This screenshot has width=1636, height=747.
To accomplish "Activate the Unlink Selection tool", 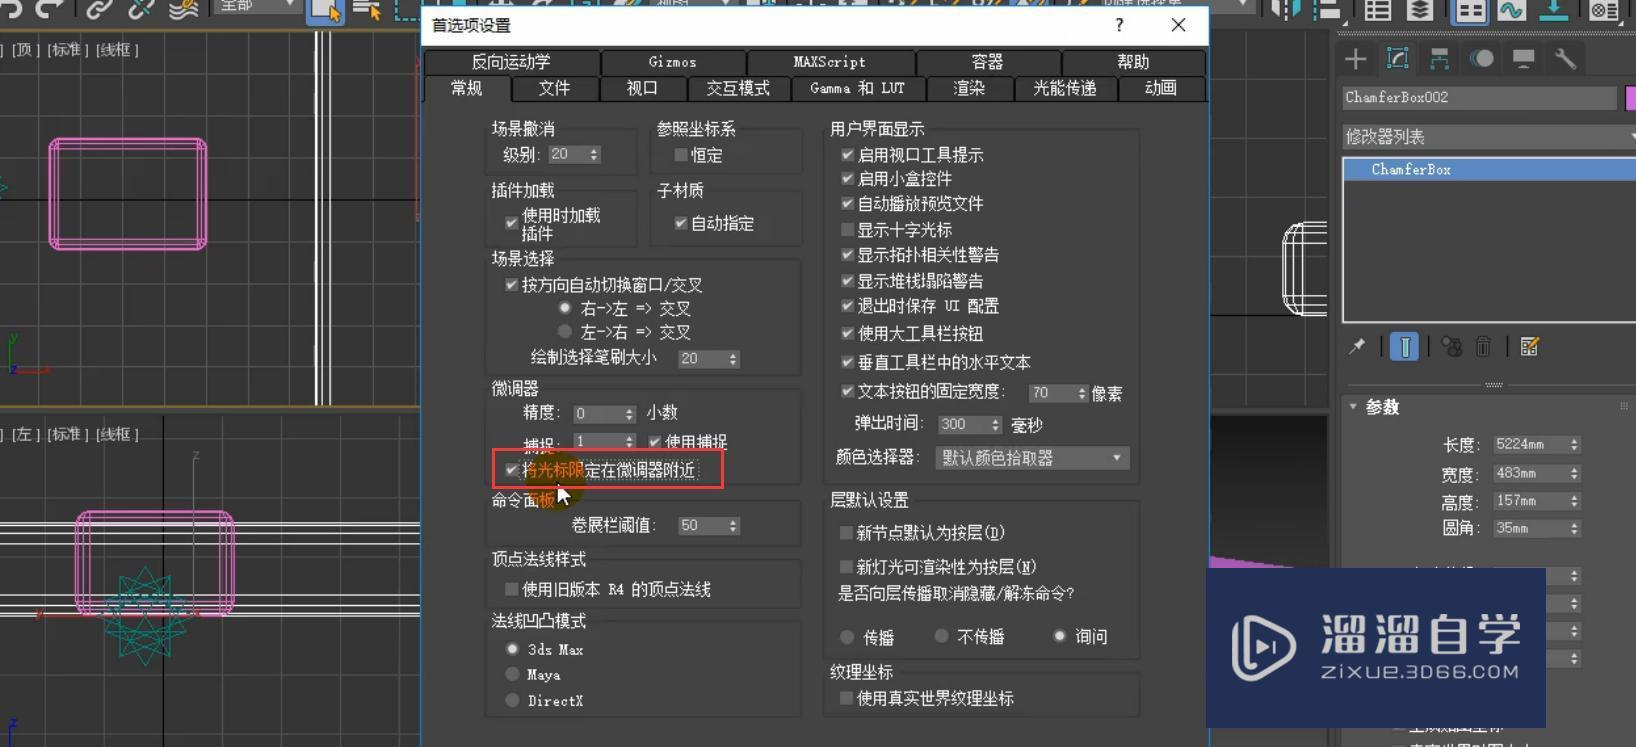I will pos(141,9).
